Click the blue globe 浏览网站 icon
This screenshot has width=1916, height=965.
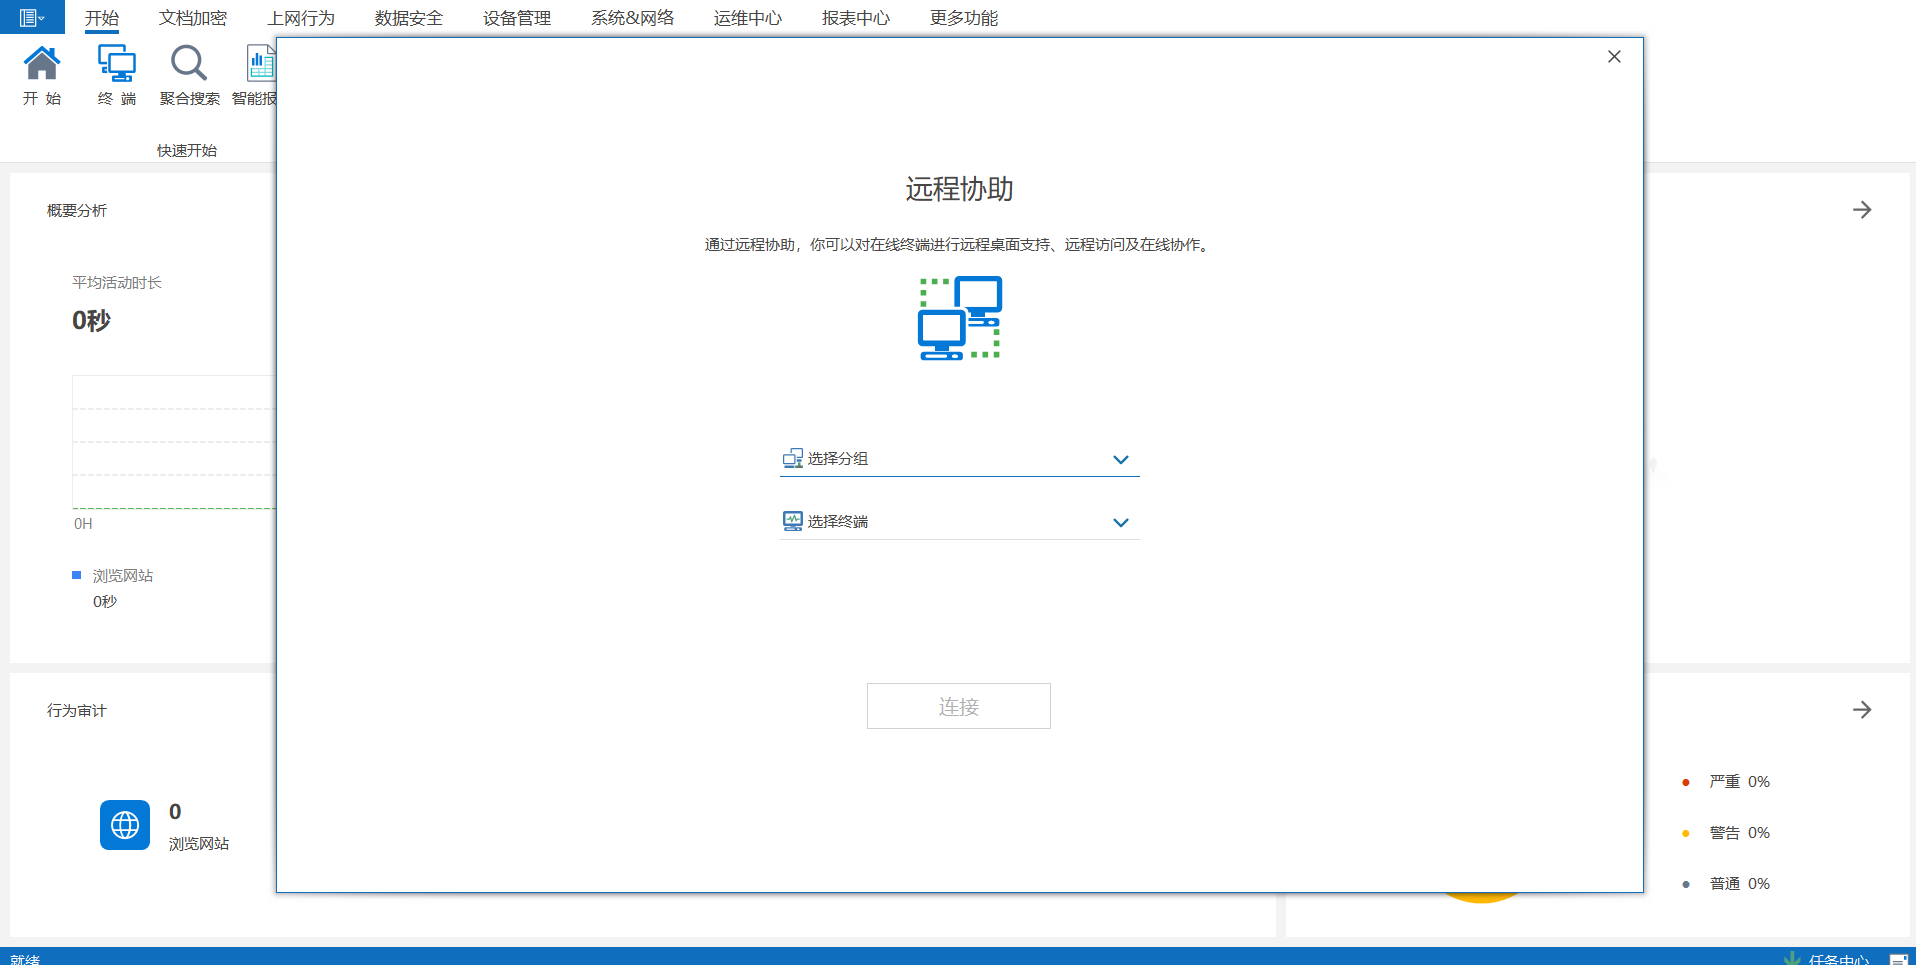point(125,825)
